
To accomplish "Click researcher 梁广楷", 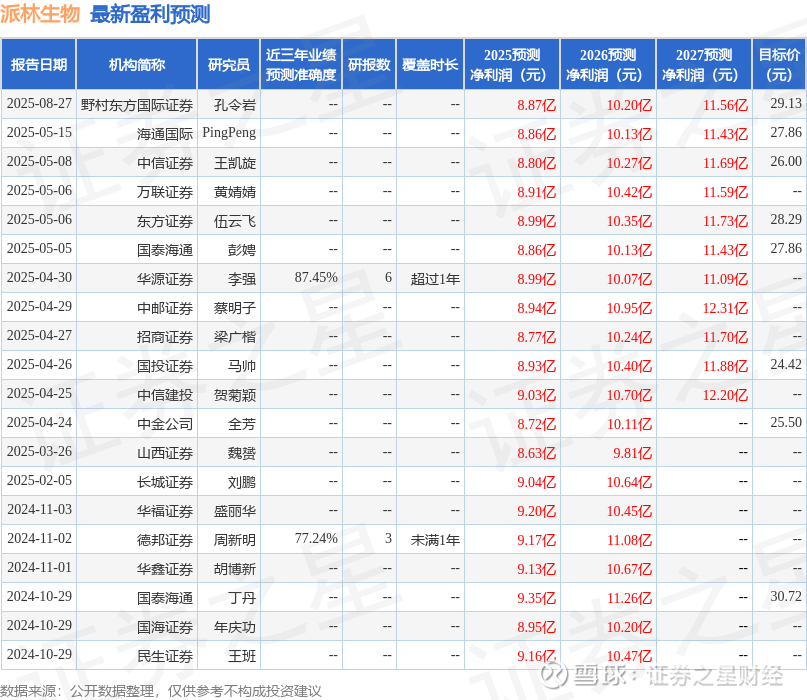I will (x=235, y=337).
